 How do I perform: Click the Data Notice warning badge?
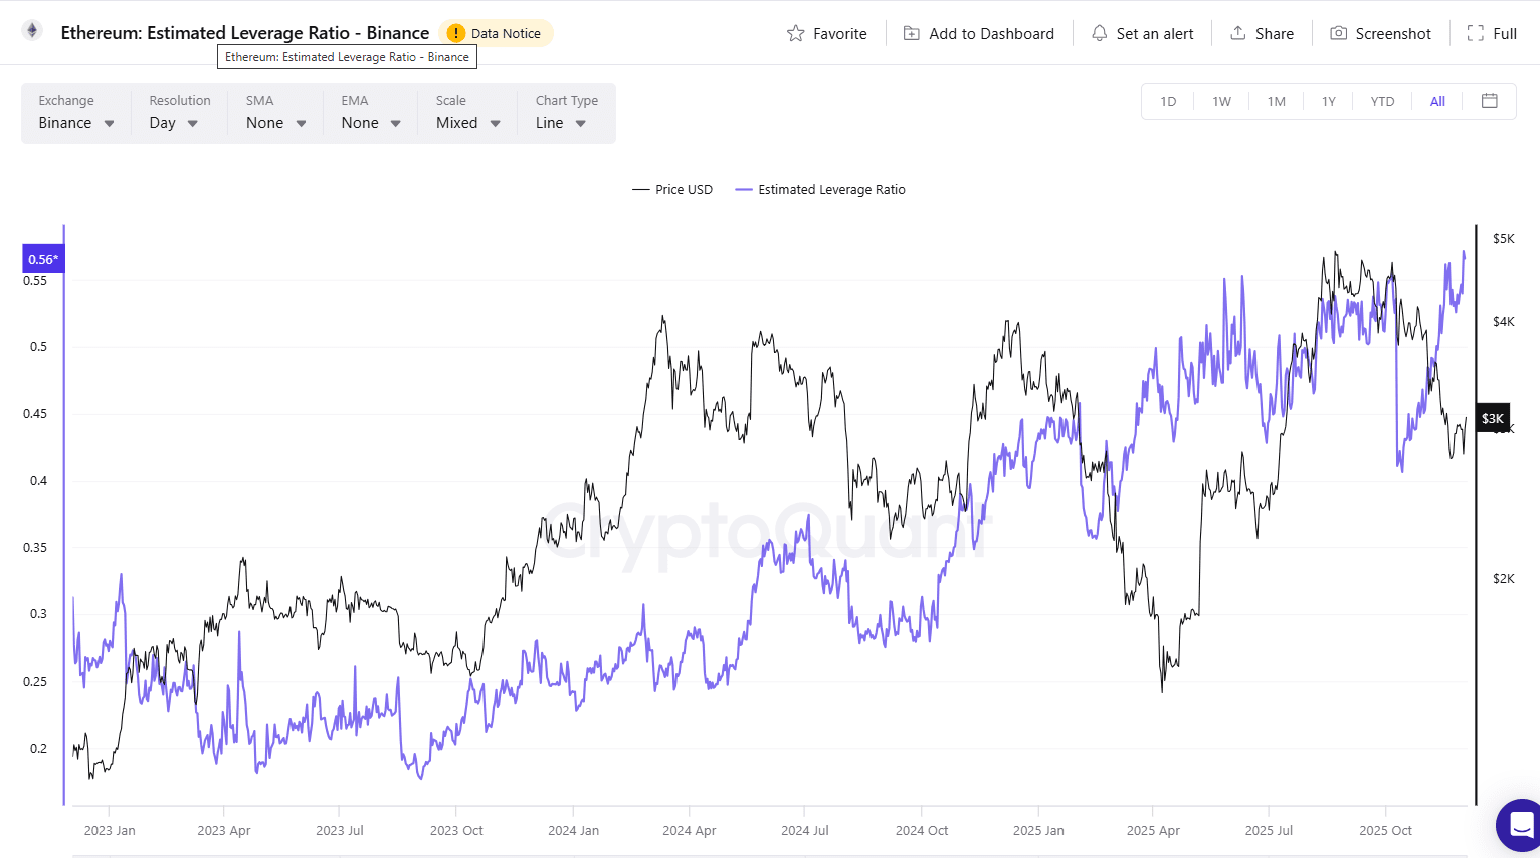[x=496, y=32]
